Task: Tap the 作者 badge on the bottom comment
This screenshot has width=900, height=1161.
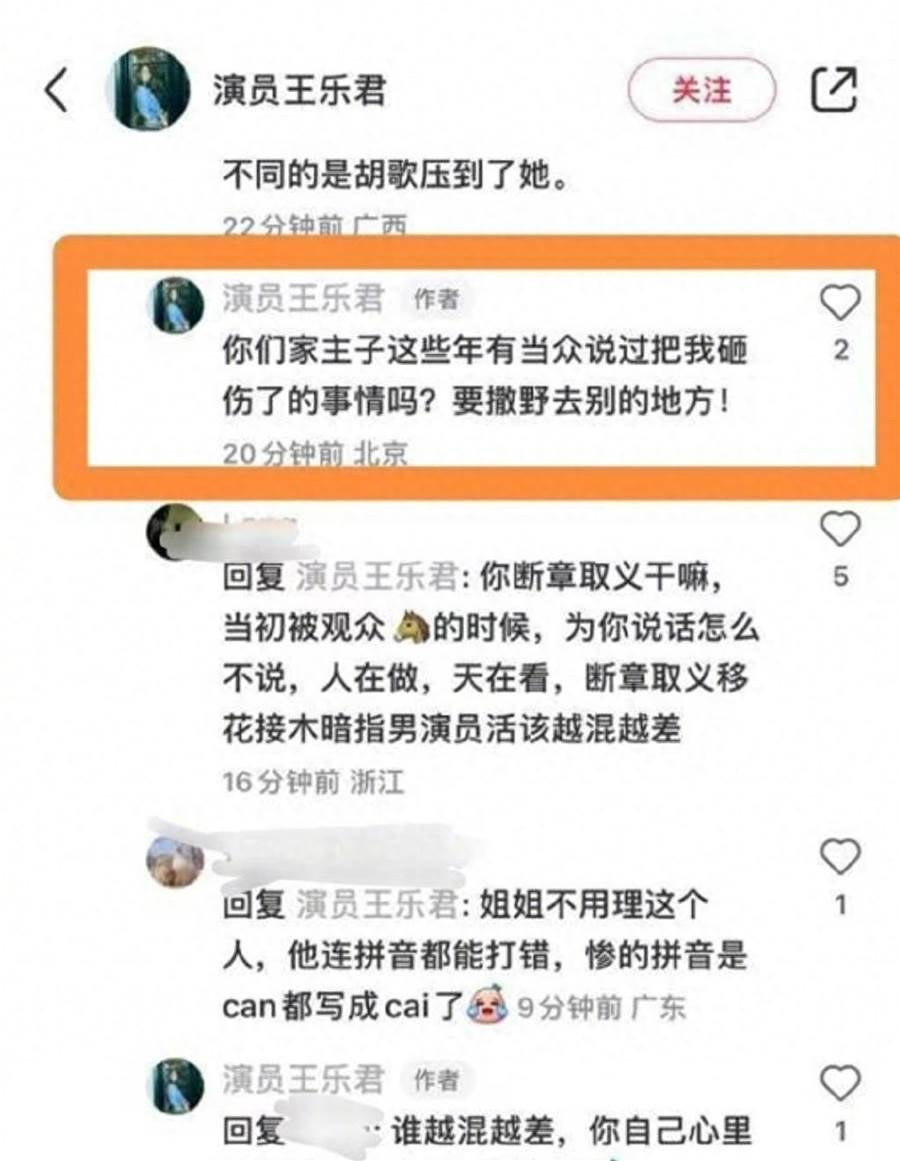Action: 437,1080
